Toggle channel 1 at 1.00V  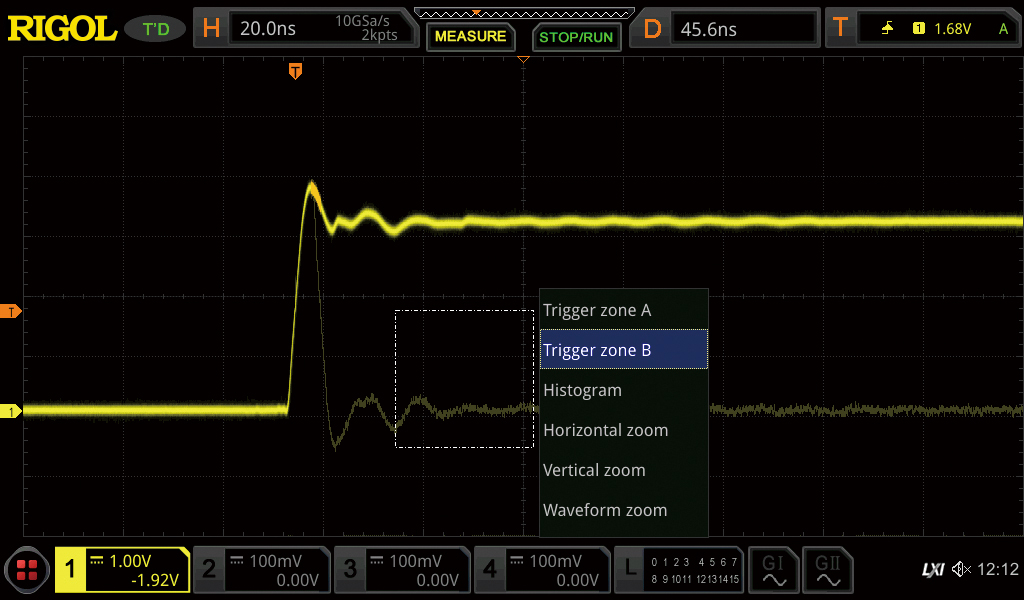coord(122,570)
